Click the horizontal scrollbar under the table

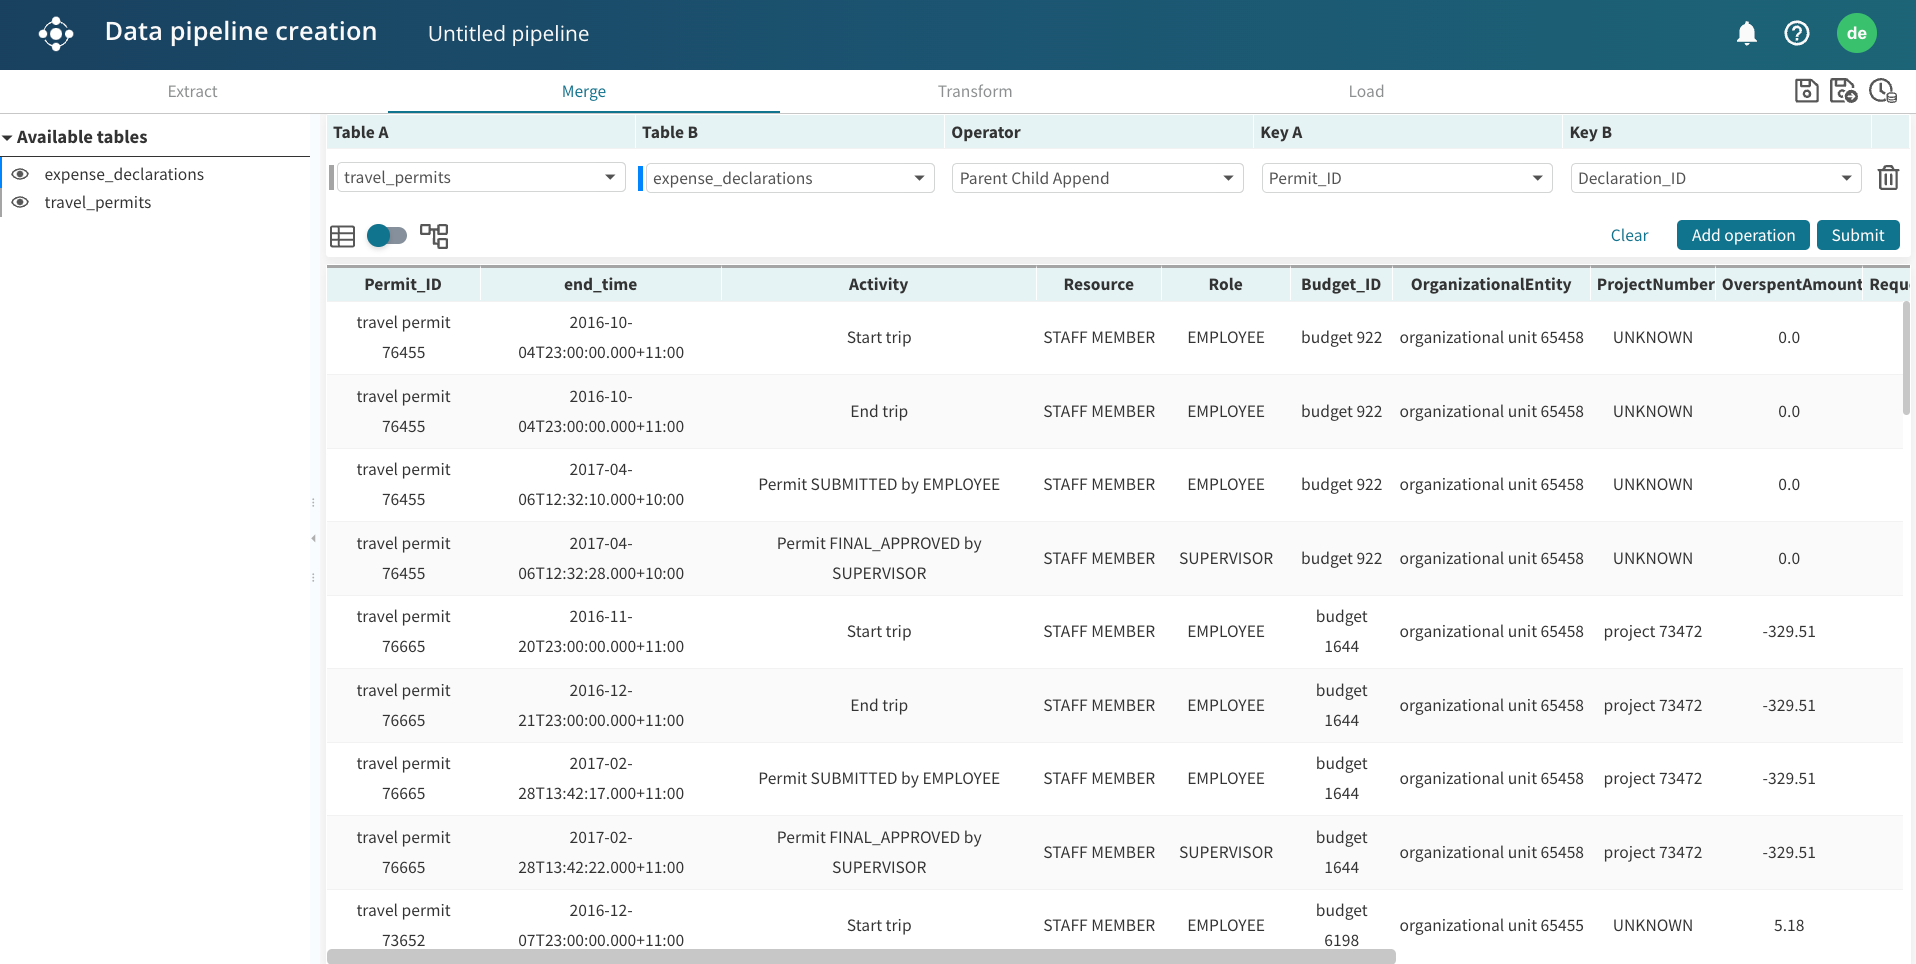[x=860, y=957]
